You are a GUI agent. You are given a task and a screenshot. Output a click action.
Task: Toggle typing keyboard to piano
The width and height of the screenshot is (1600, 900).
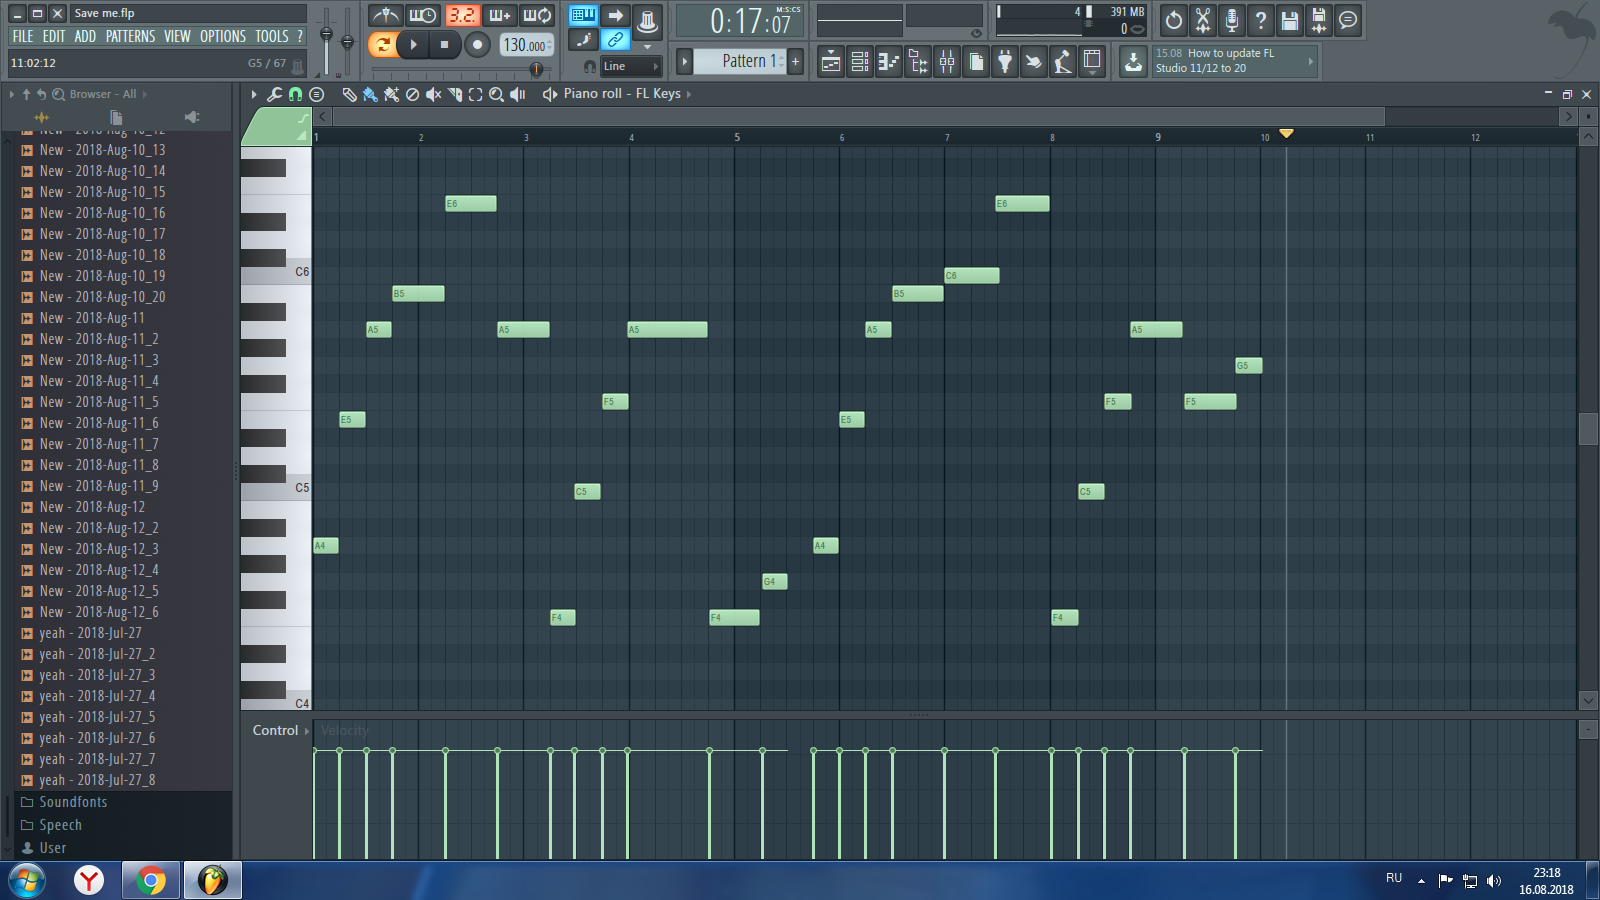click(x=583, y=15)
